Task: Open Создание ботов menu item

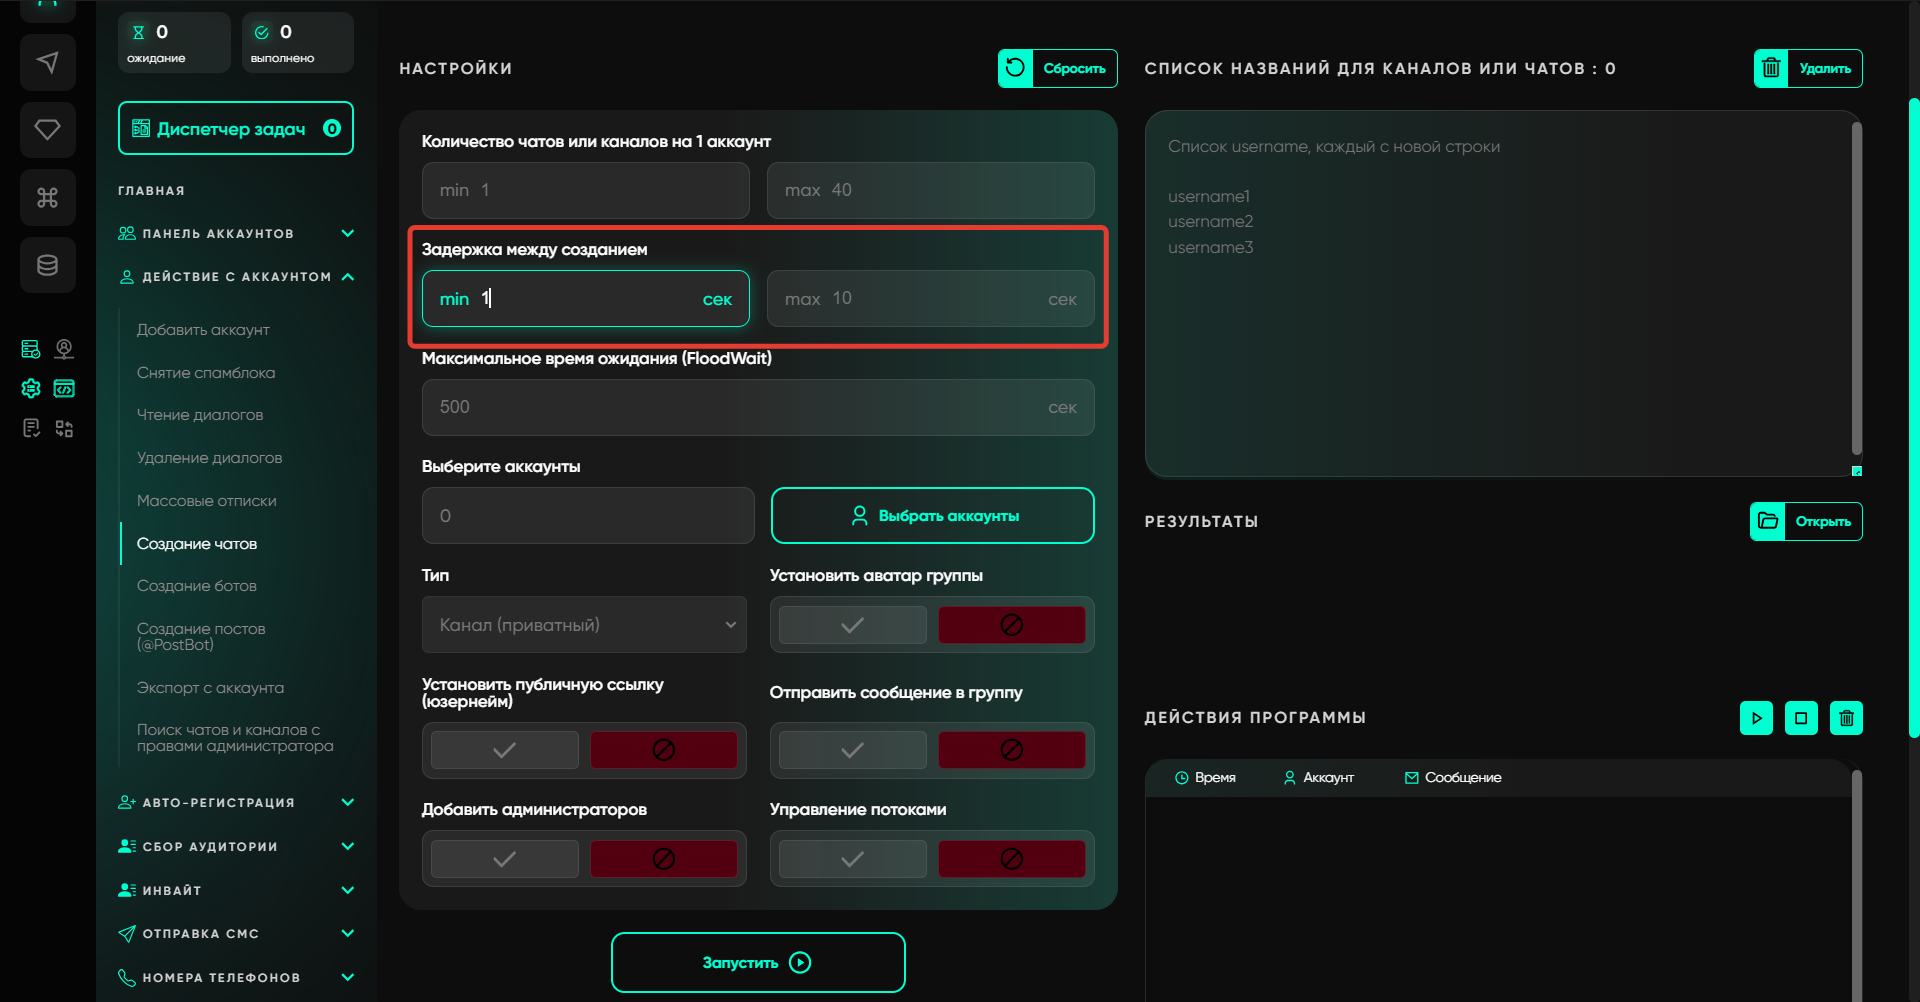Action: tap(197, 586)
